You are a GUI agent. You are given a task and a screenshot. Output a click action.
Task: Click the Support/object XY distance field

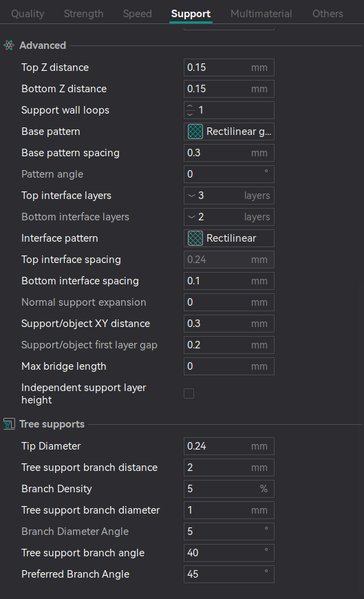[229, 324]
